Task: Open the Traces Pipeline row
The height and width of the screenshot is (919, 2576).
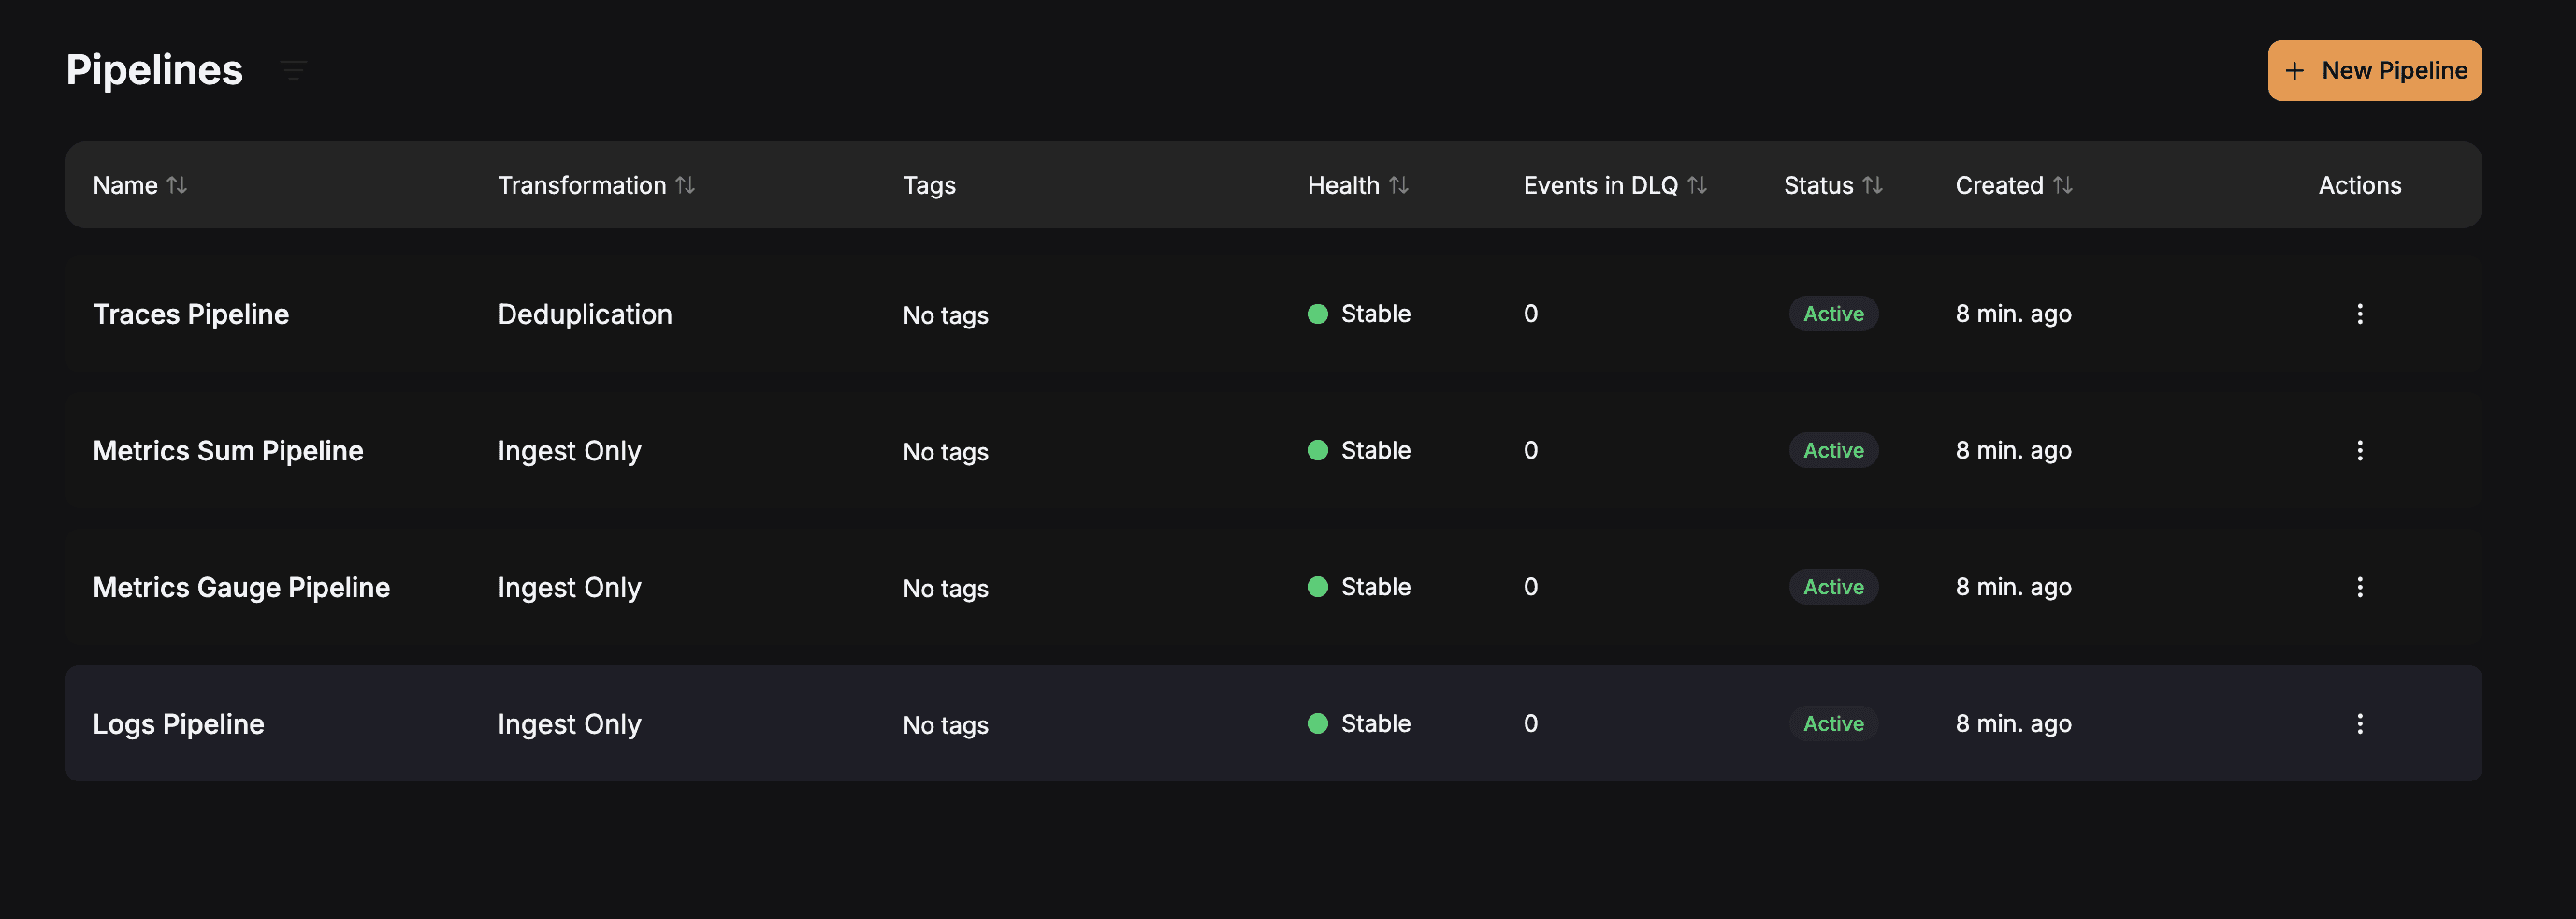Action: click(x=191, y=314)
